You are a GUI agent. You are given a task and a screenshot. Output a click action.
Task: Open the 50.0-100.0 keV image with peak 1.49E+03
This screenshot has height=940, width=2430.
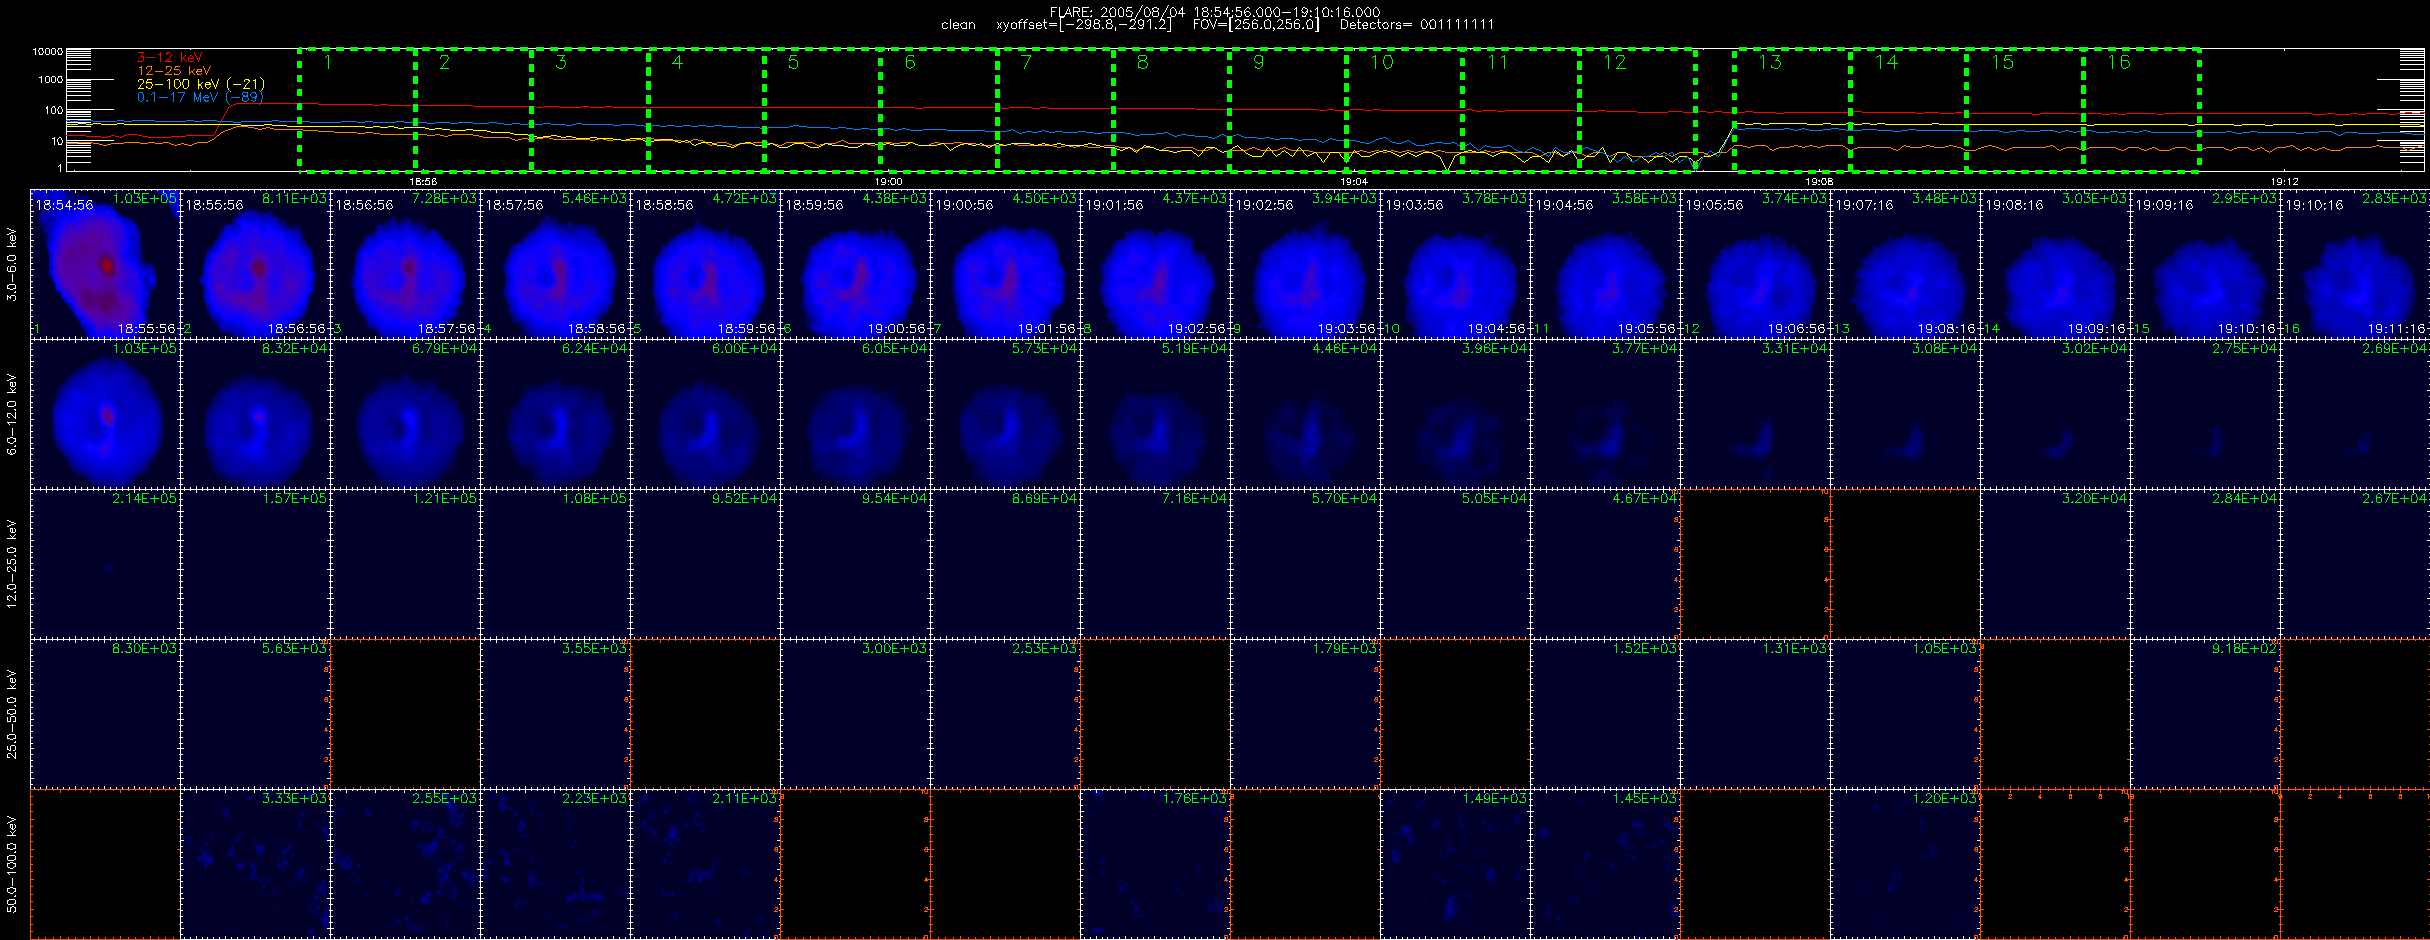point(1455,864)
